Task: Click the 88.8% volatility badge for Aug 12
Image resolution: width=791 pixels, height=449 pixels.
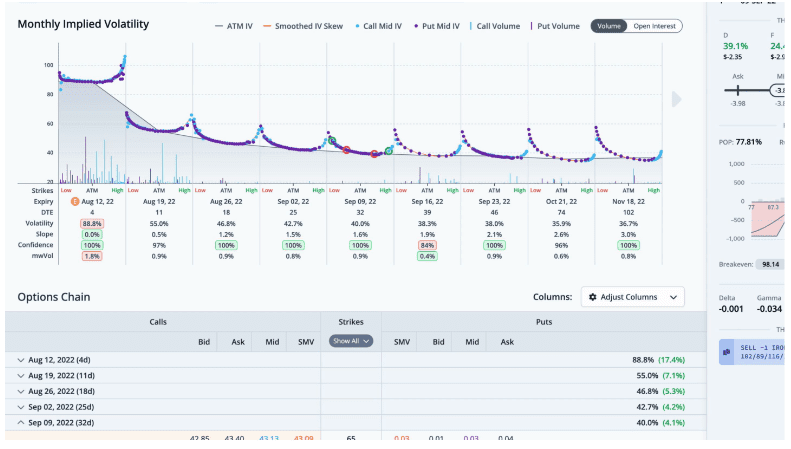Action: 91,223
